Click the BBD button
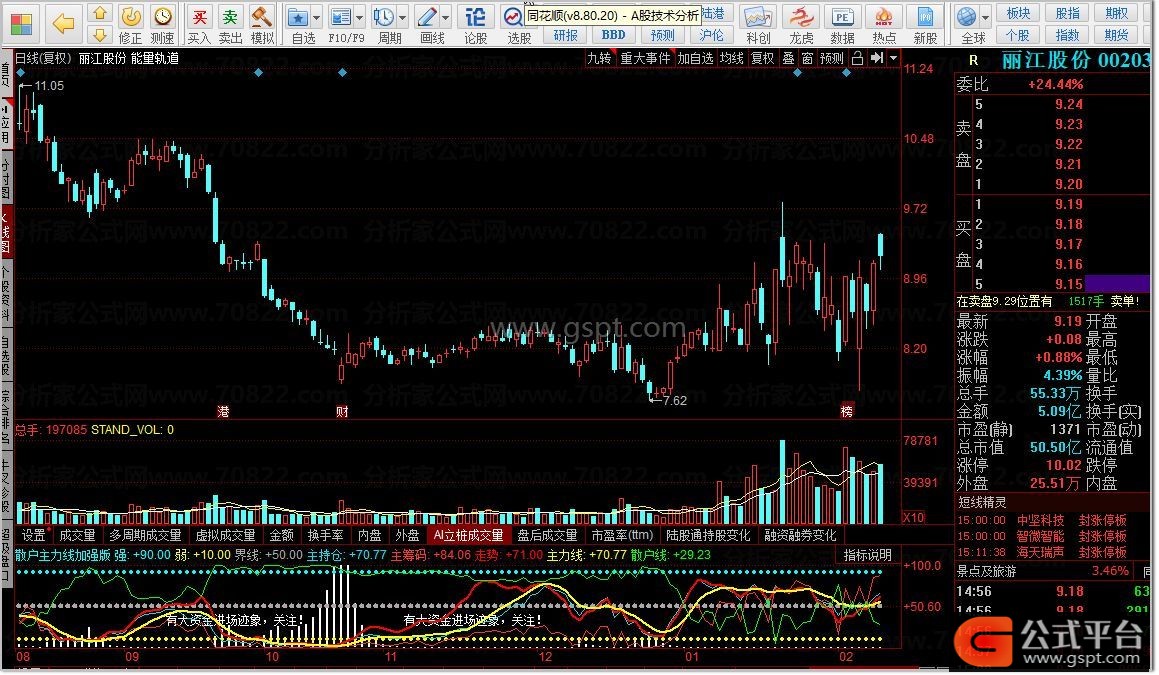Image resolution: width=1159 pixels, height=675 pixels. (x=613, y=35)
